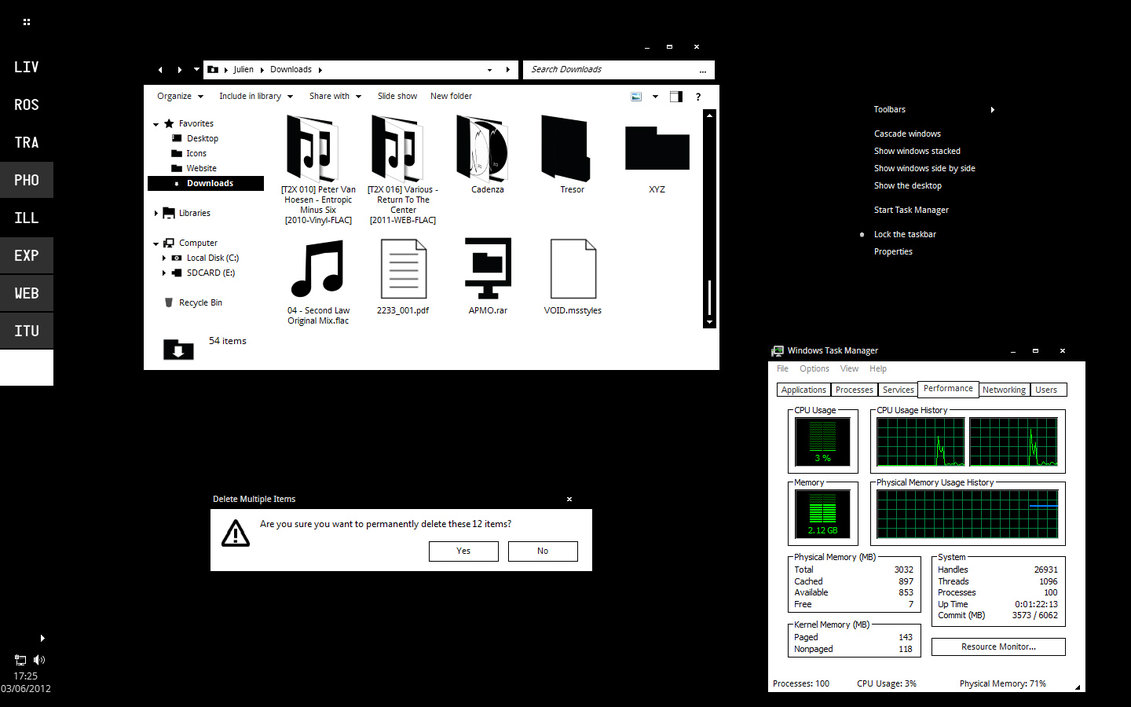This screenshot has width=1131, height=707.
Task: Toggle Lock the taskbar option
Action: pos(904,234)
